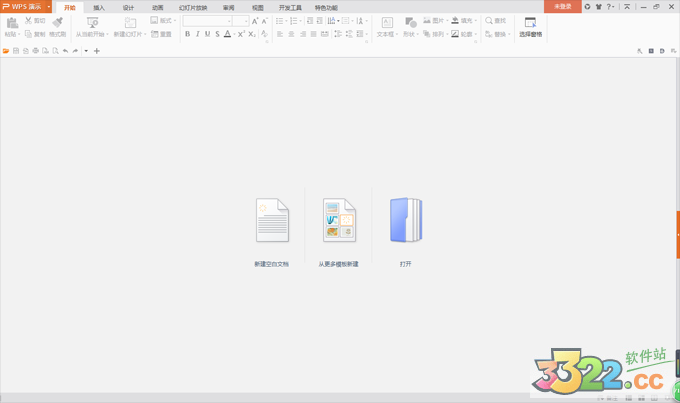Image resolution: width=680 pixels, height=403 pixels.
Task: Toggle Bold formatting
Action: tap(187, 34)
